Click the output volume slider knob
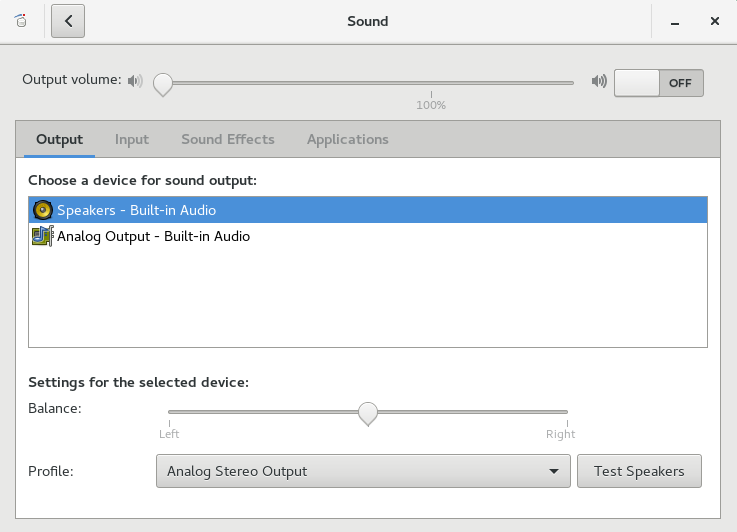Screen dimensions: 737x532 [162, 85]
